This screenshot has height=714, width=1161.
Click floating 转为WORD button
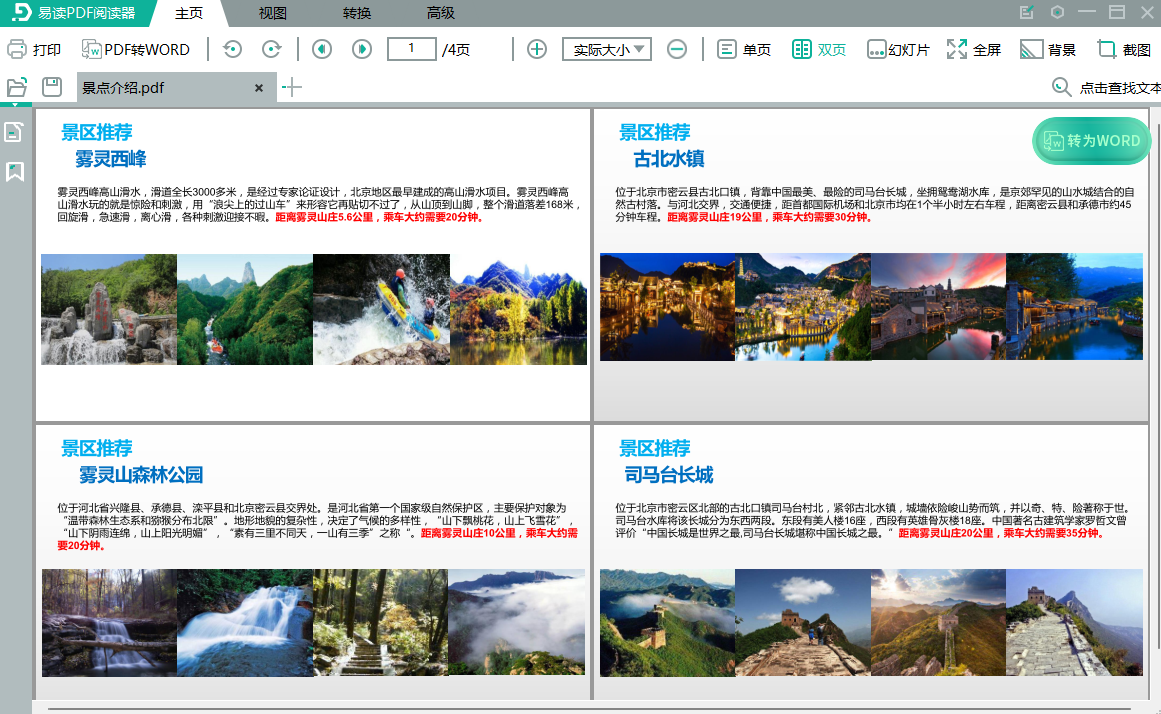1091,141
